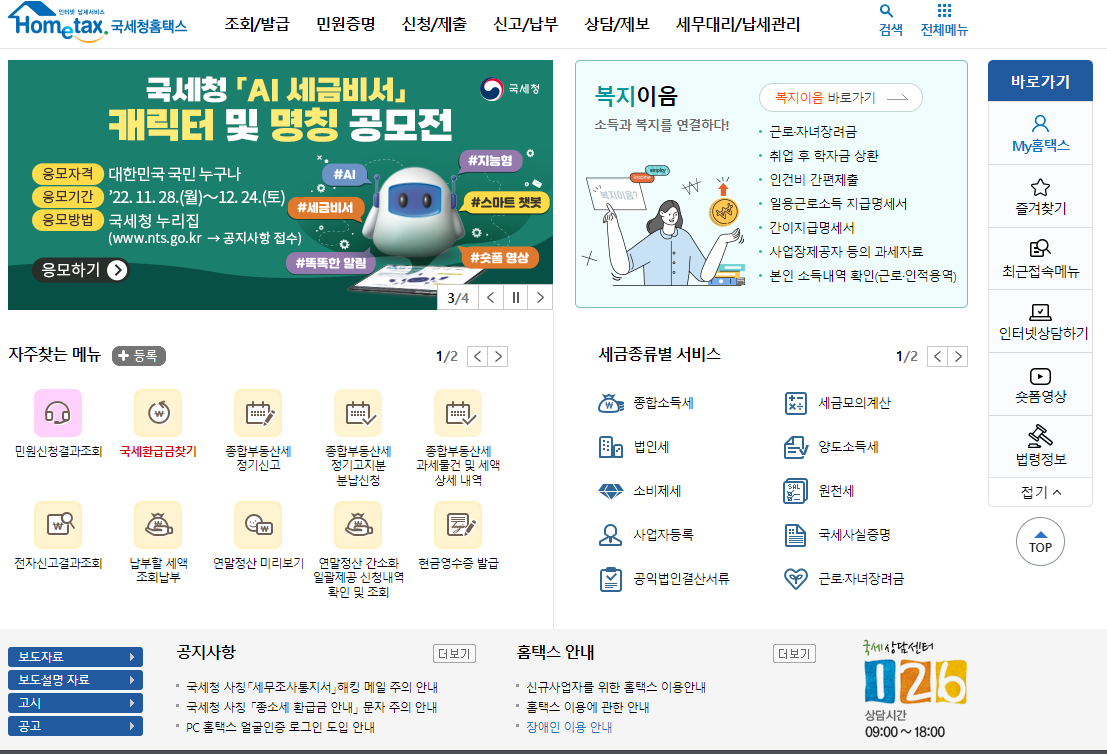Select 법인세 building icon
Screen dimensions: 1107x754
coord(611,447)
